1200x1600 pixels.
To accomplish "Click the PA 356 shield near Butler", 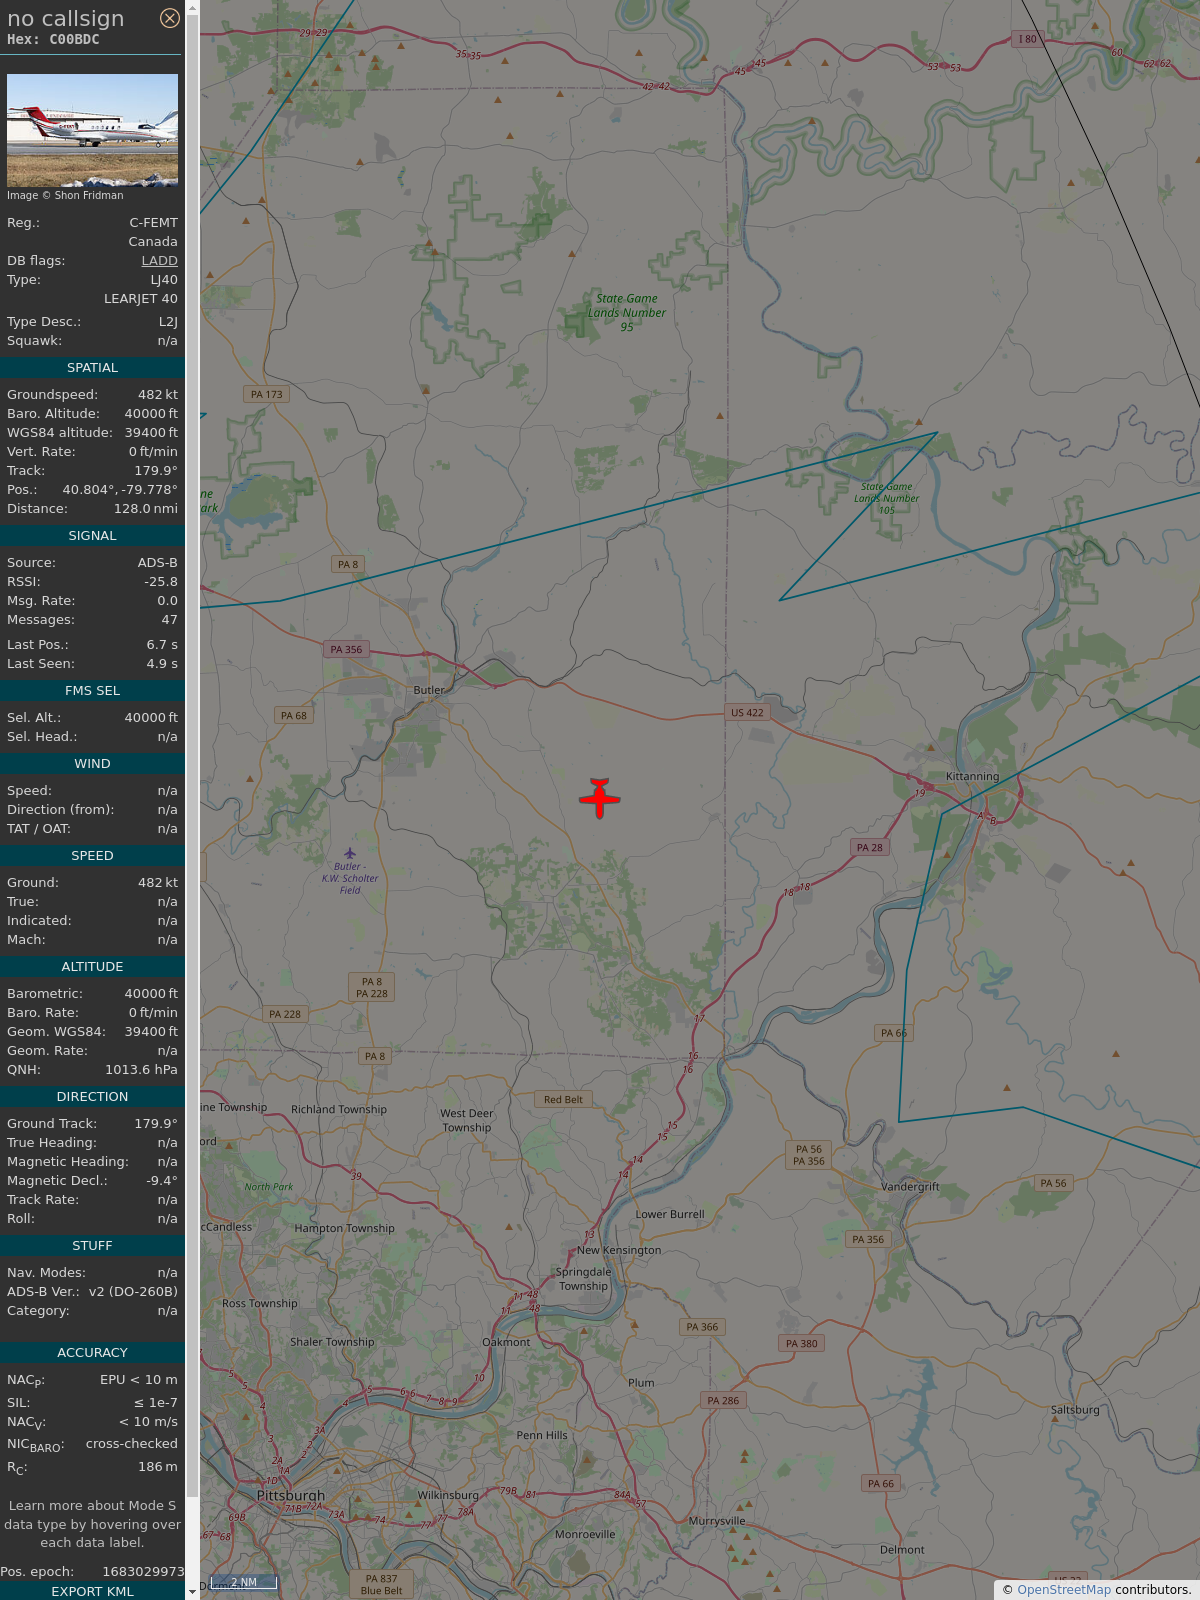I will 346,649.
